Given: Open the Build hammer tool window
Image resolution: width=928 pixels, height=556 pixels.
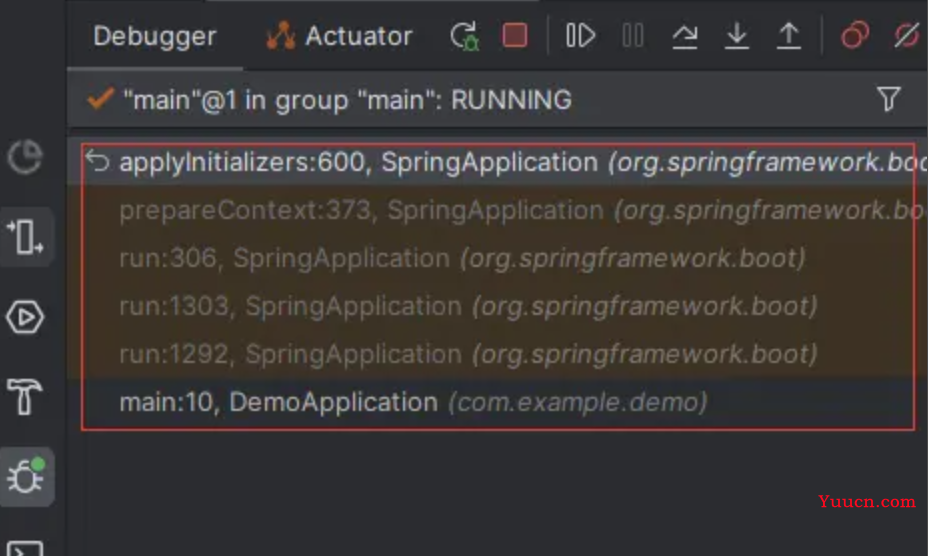Looking at the screenshot, I should (25, 396).
